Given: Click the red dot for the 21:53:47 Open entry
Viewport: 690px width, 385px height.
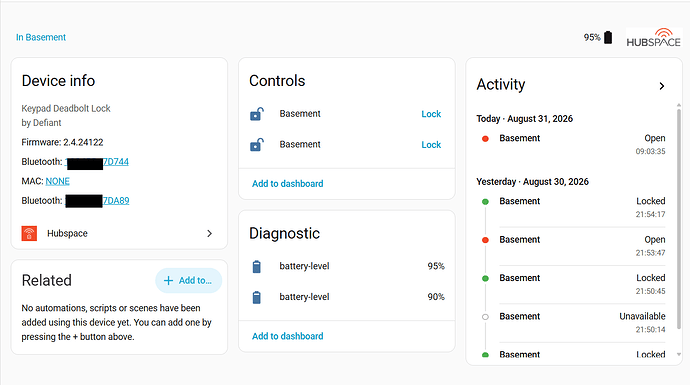Looking at the screenshot, I should click(x=485, y=240).
